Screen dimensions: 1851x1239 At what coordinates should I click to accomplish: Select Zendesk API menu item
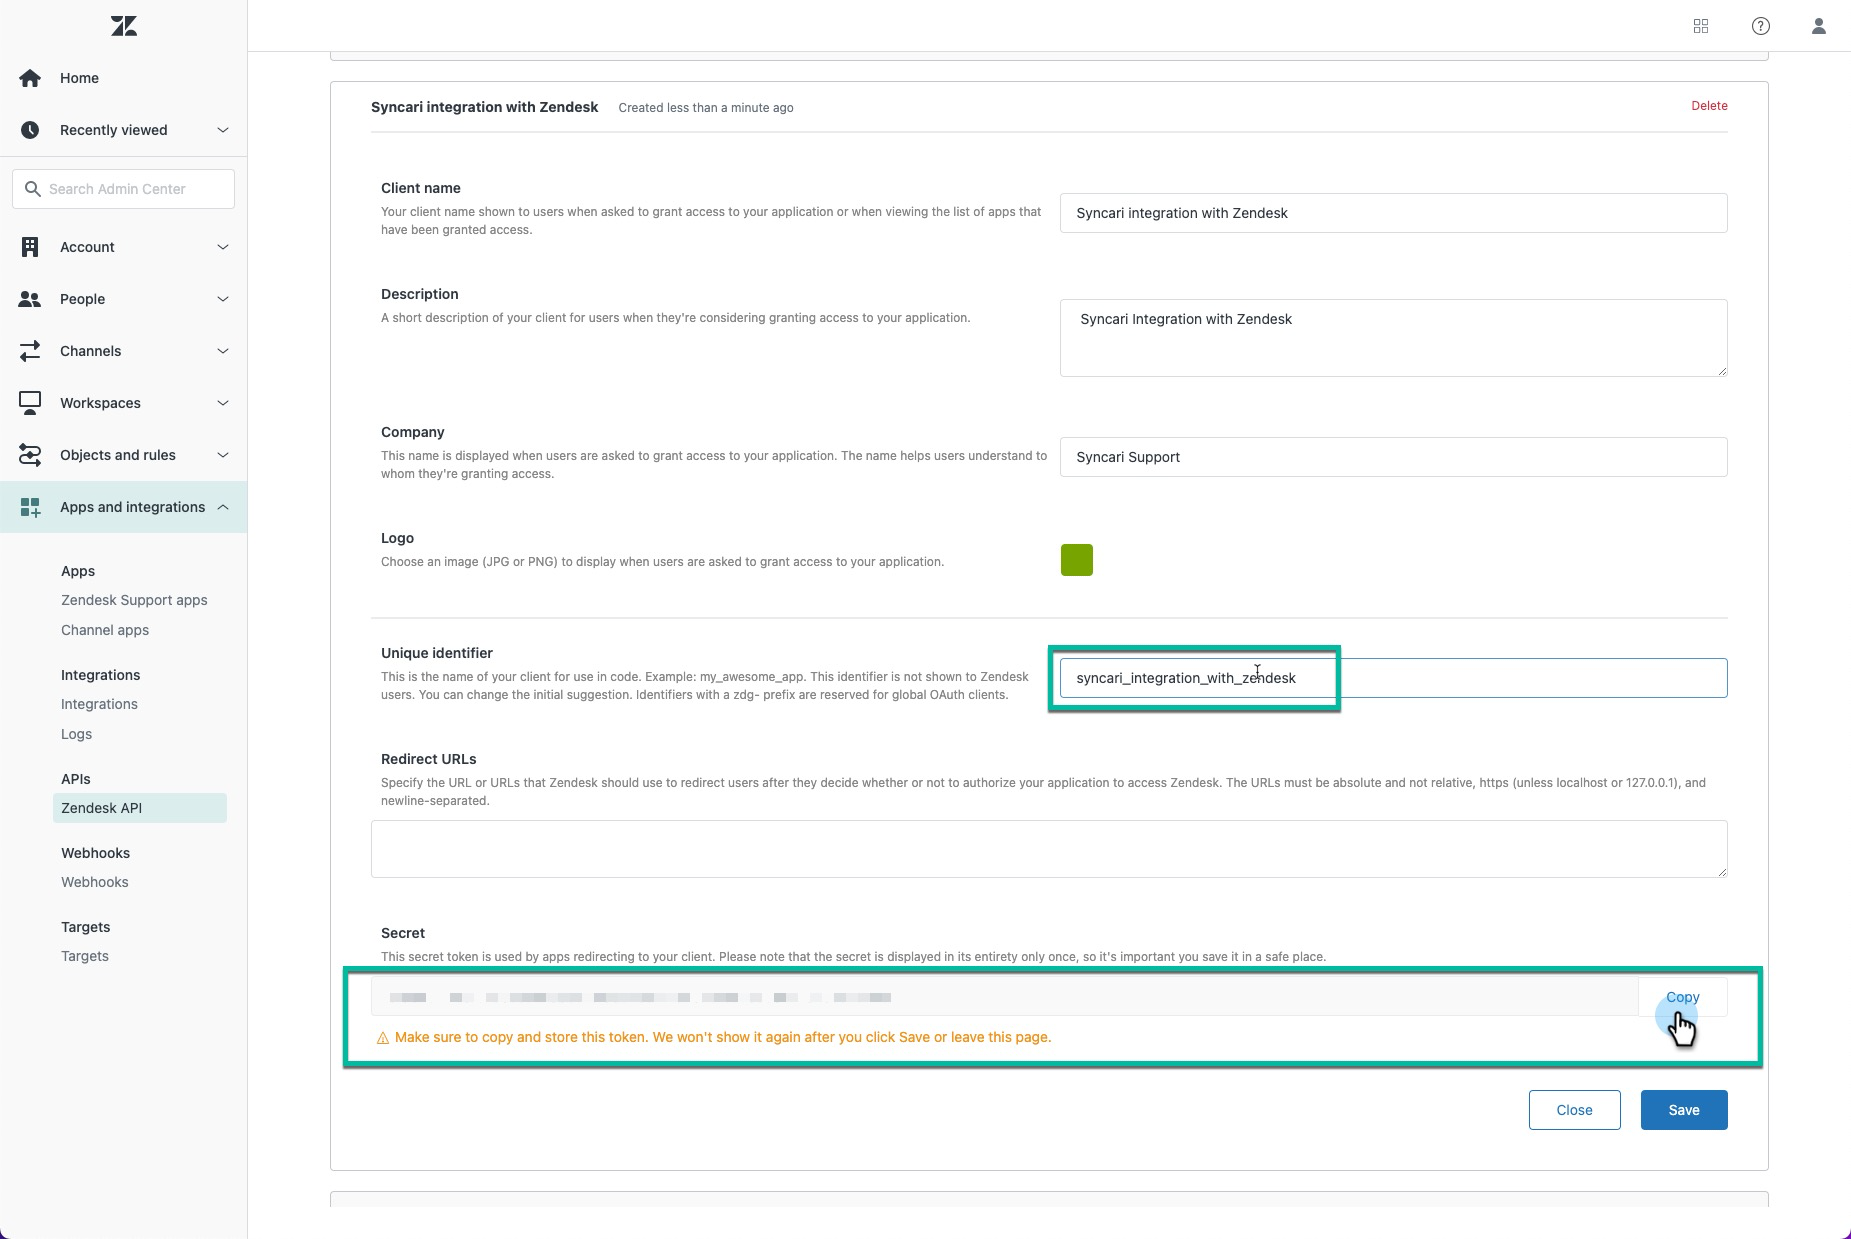(x=140, y=808)
